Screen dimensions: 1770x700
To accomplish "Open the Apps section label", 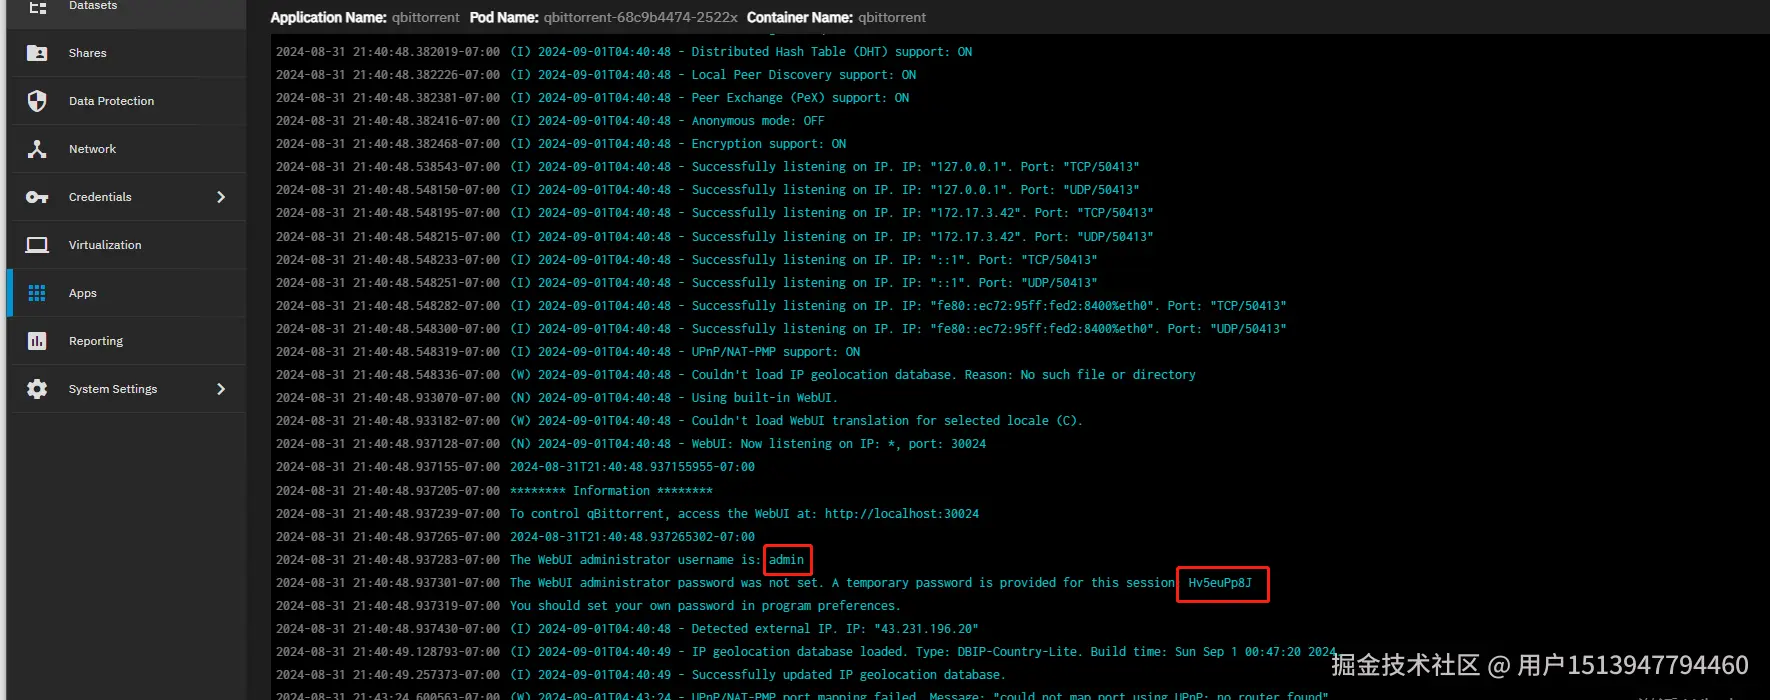I will (83, 293).
